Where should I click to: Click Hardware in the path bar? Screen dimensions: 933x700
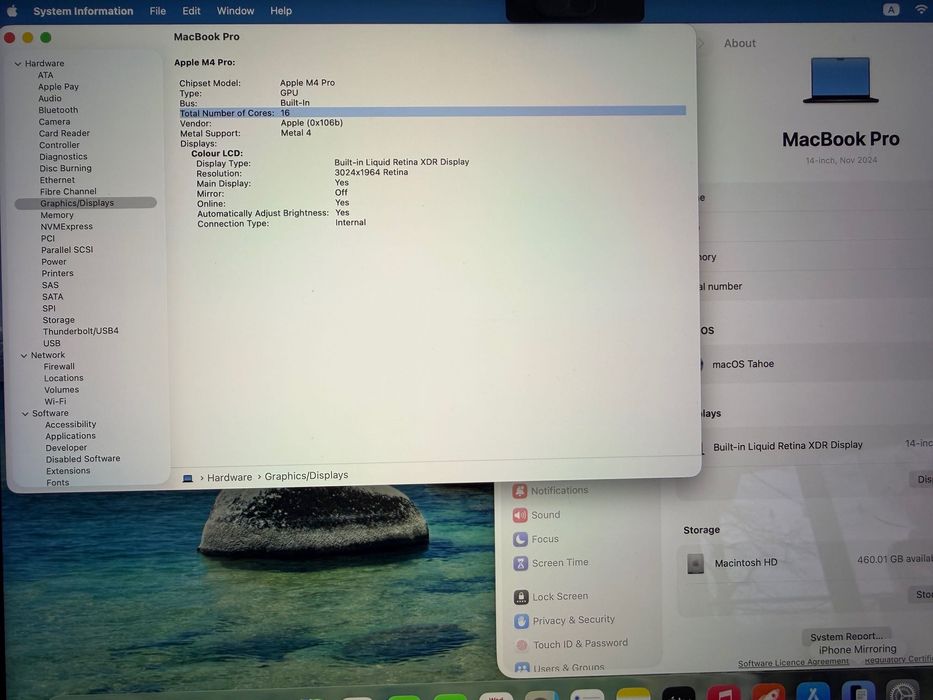(230, 477)
